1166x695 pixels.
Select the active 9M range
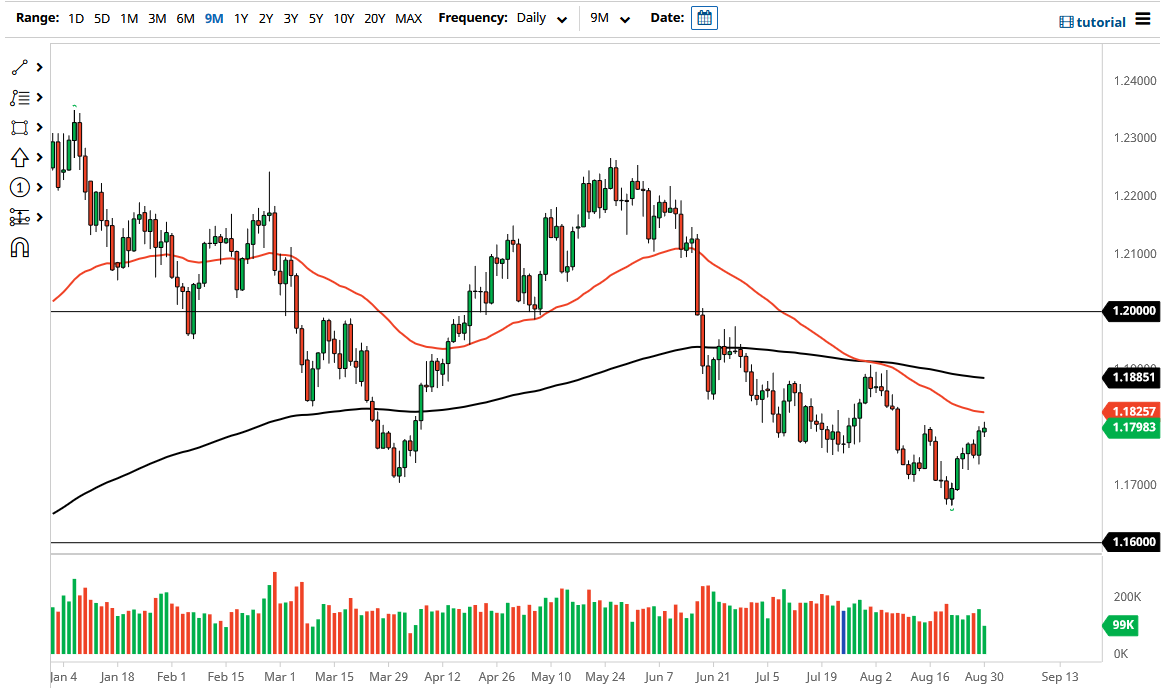(214, 18)
